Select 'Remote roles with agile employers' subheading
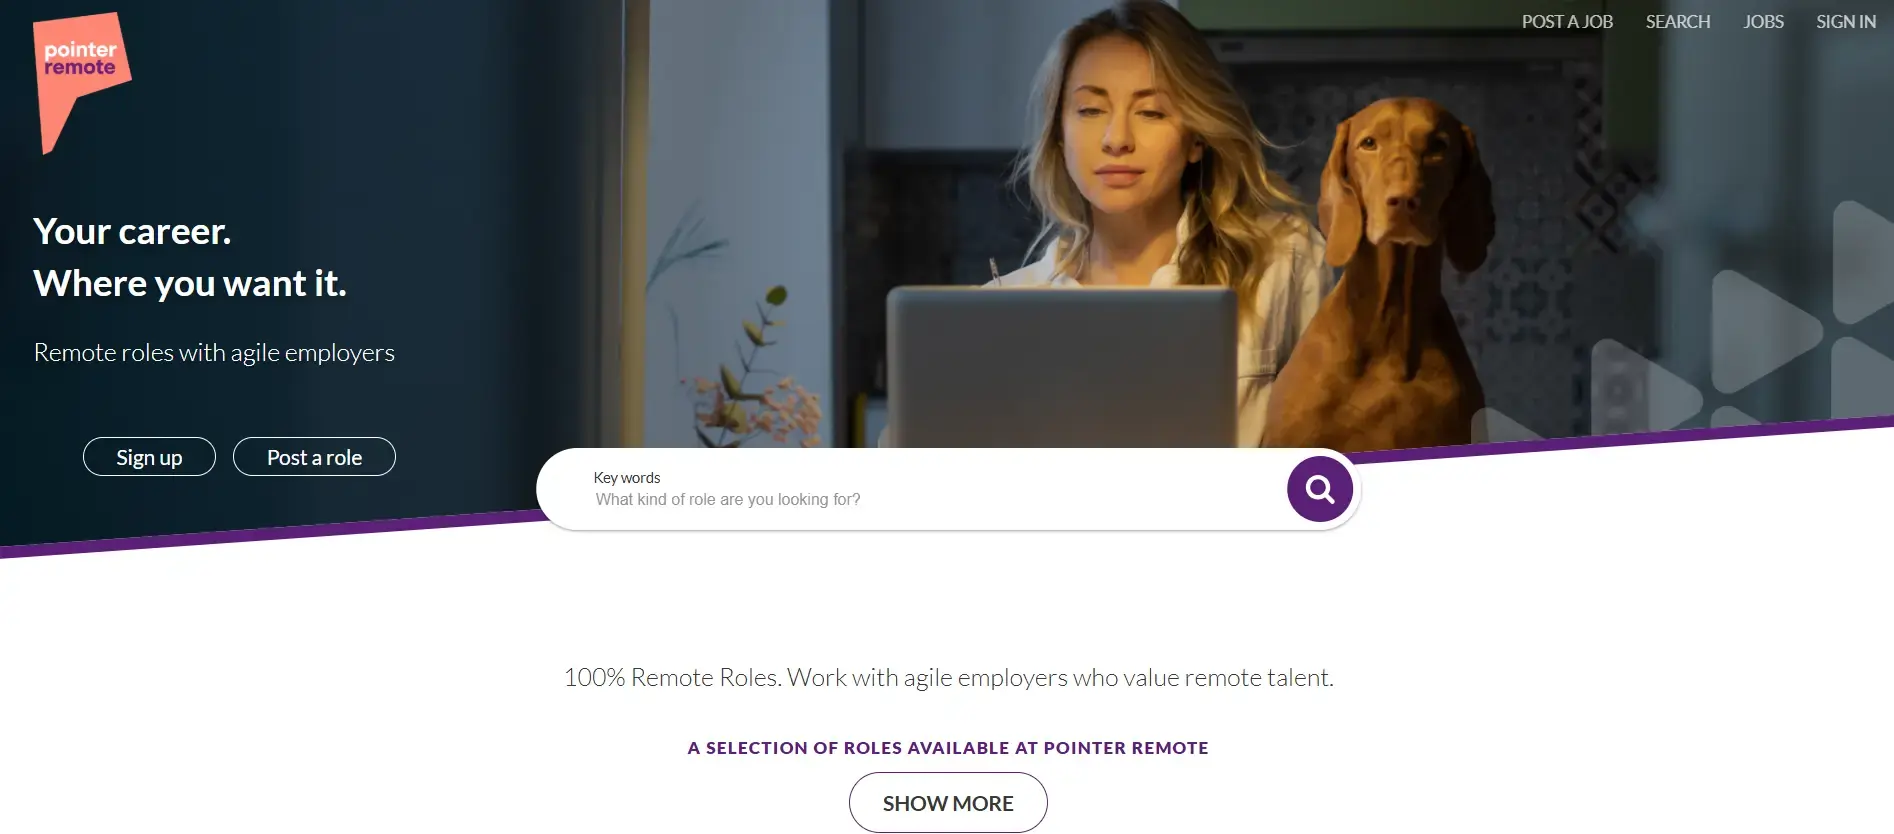1894x834 pixels. (214, 353)
